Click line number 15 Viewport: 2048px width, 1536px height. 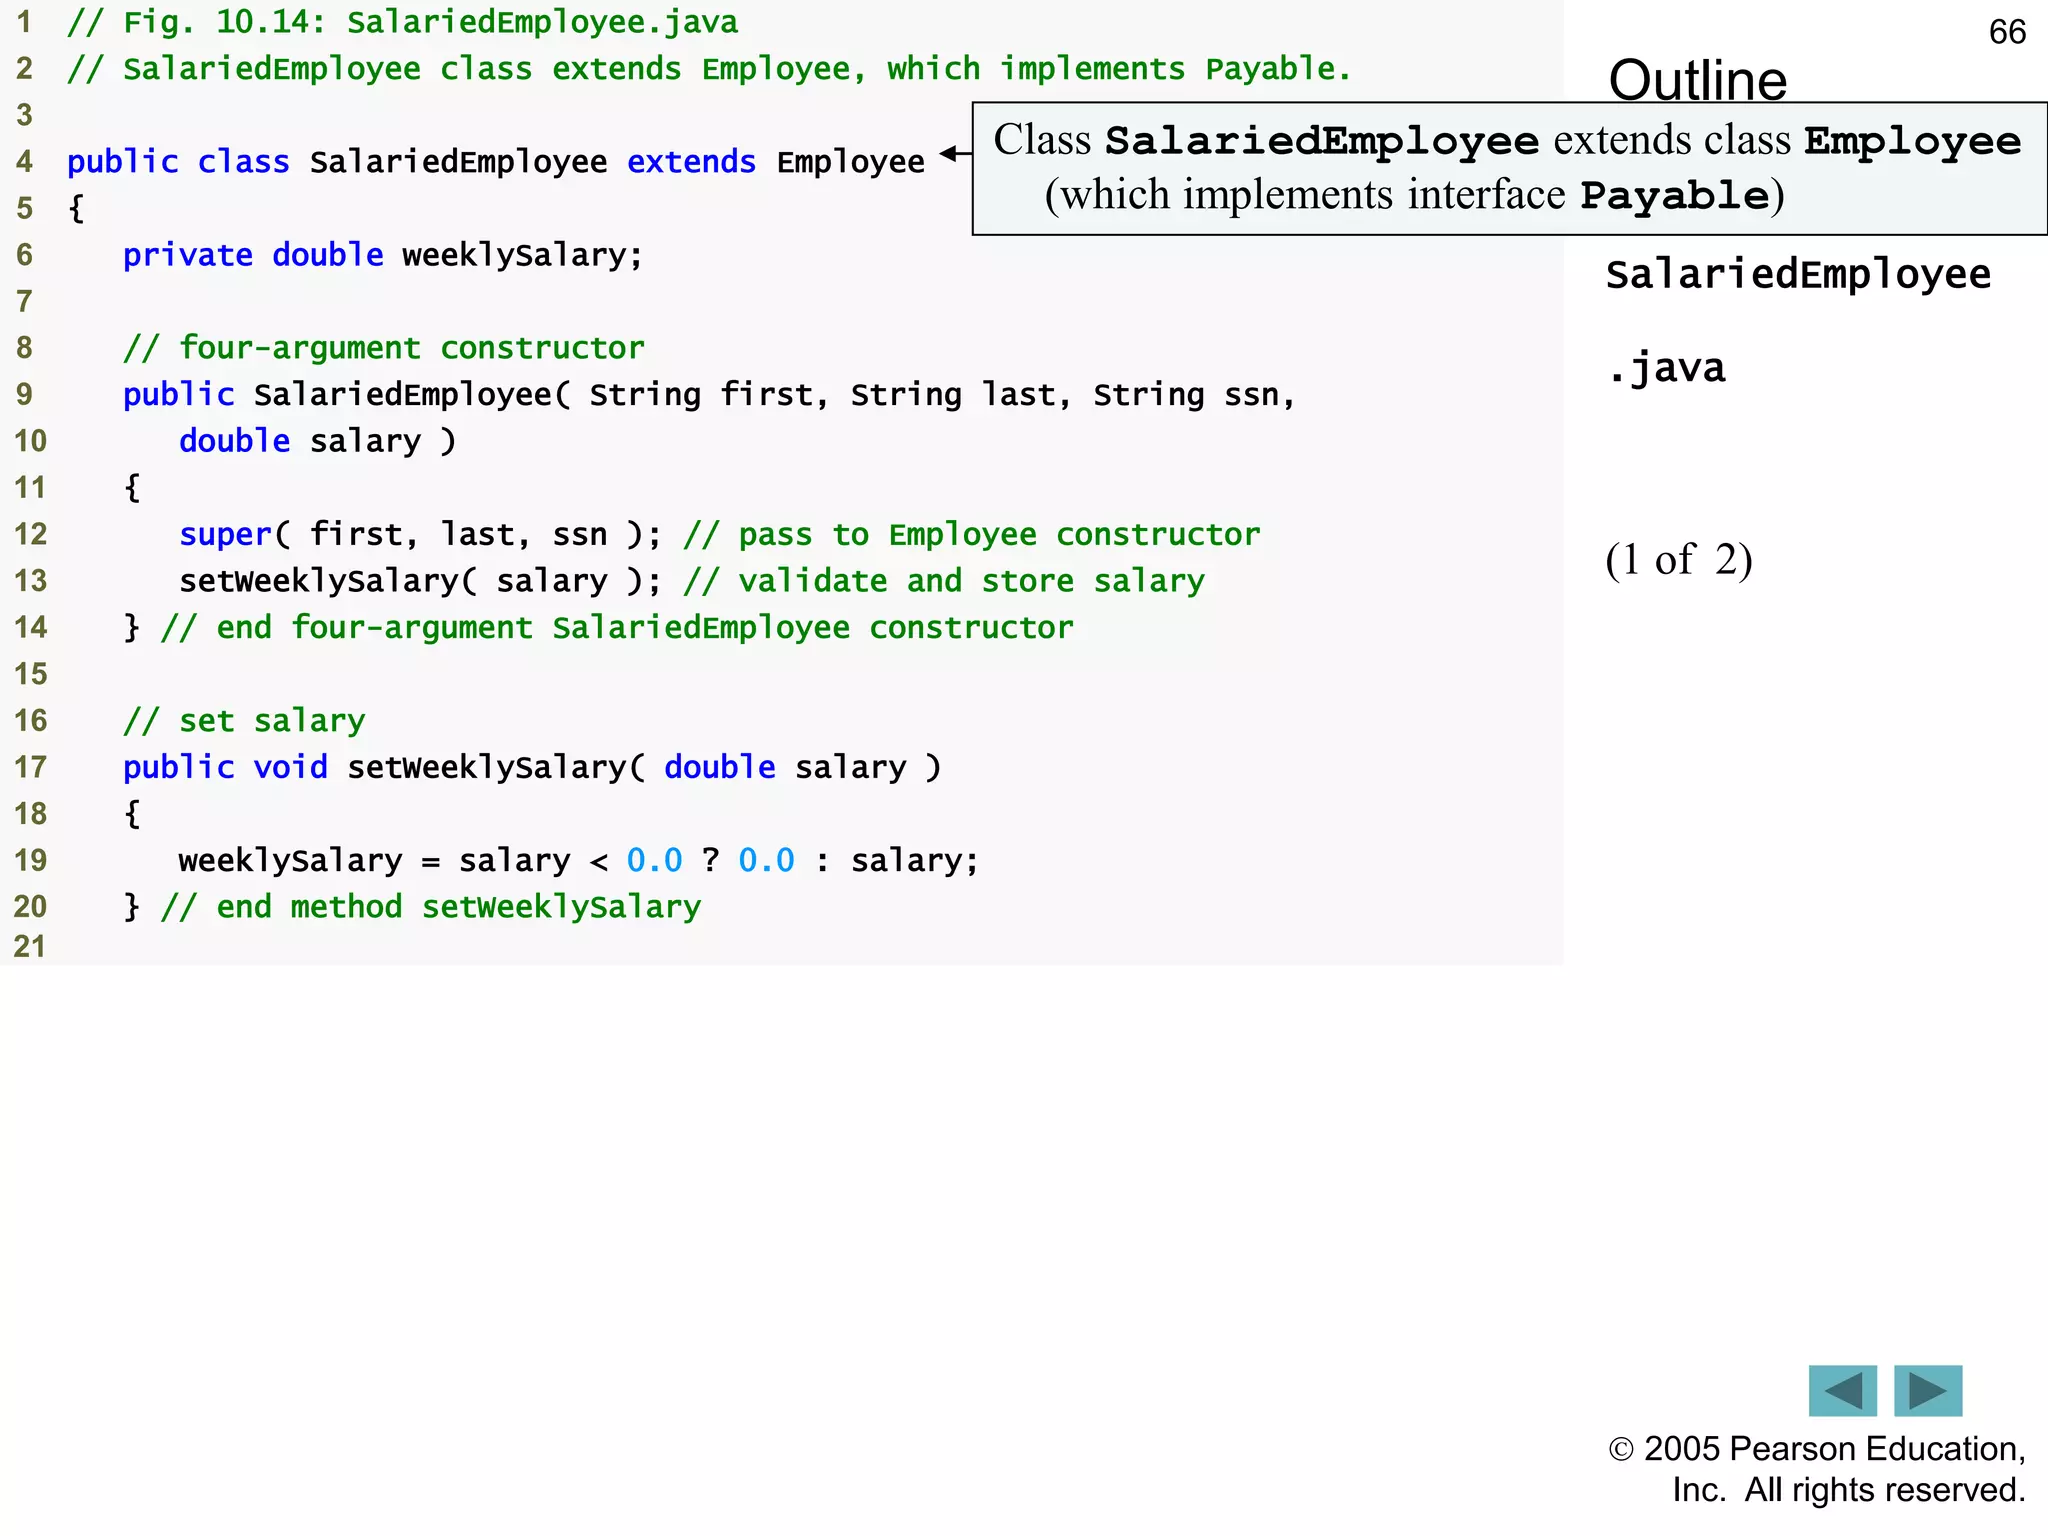pyautogui.click(x=30, y=674)
